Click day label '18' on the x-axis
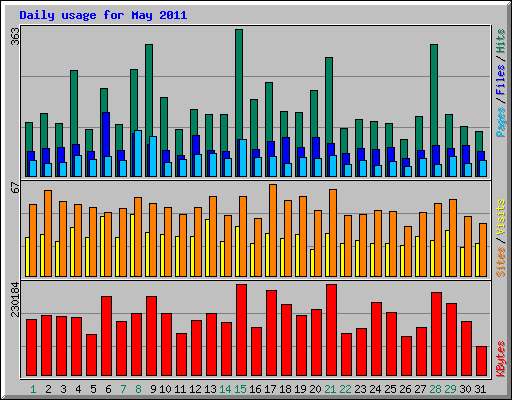512x400 pixels. coord(285,389)
